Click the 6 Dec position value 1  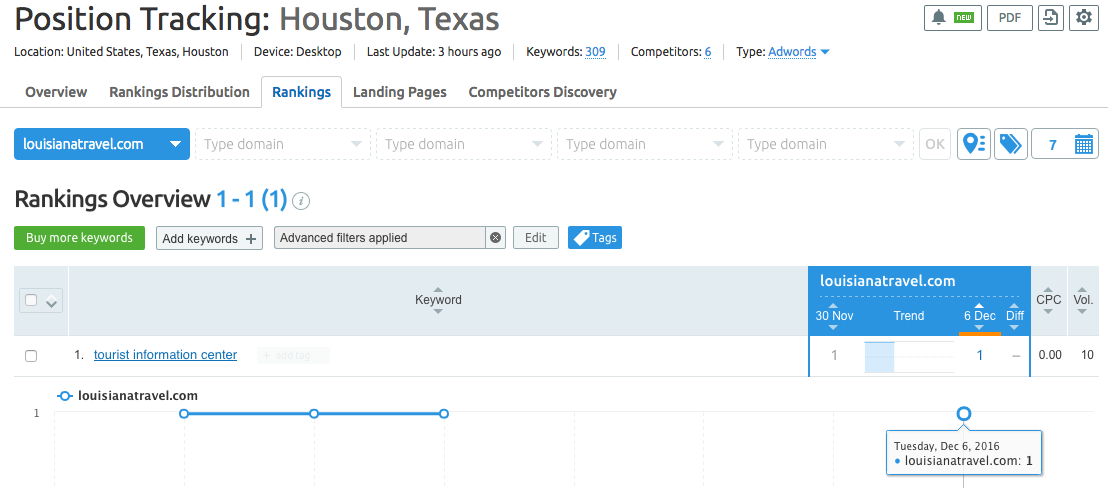(x=979, y=355)
